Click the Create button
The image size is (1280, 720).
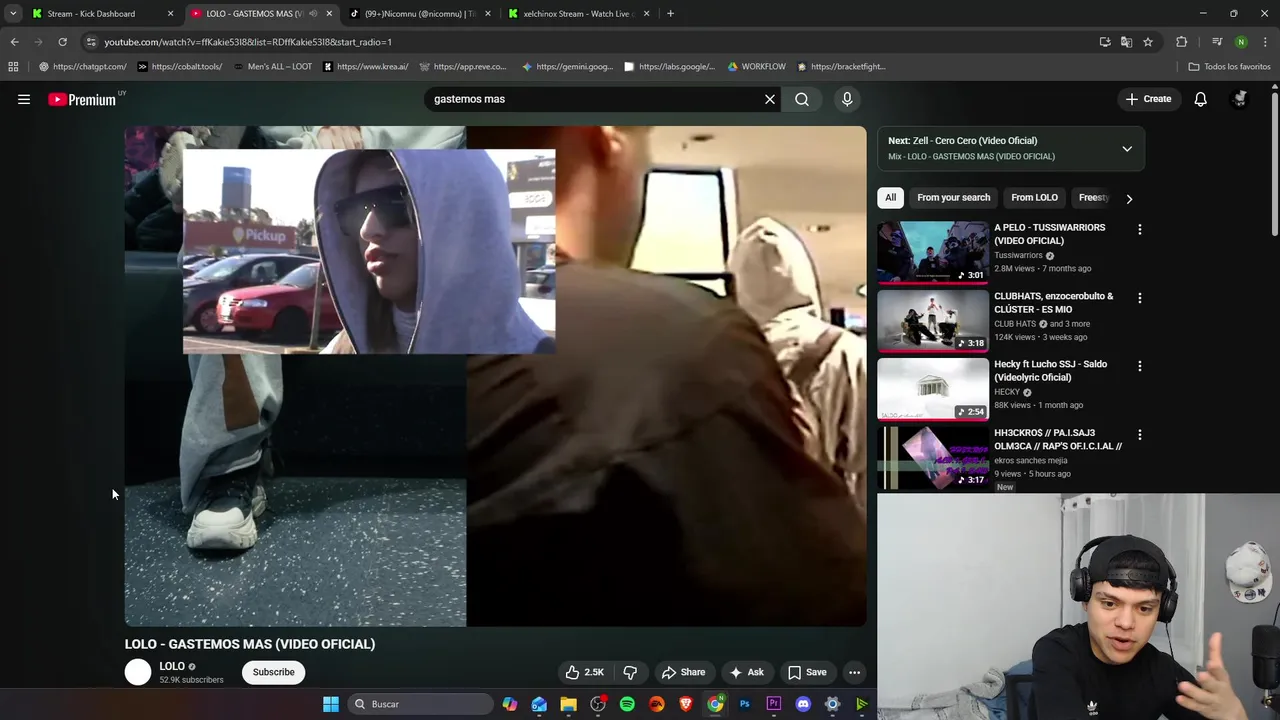[1148, 99]
